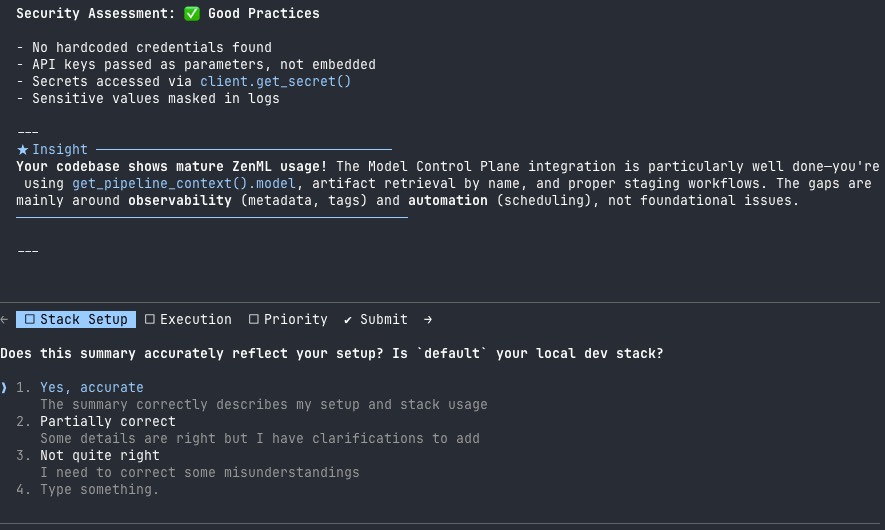The width and height of the screenshot is (885, 530).
Task: Toggle the checkbox in the Stack Setup tab
Action: point(30,319)
